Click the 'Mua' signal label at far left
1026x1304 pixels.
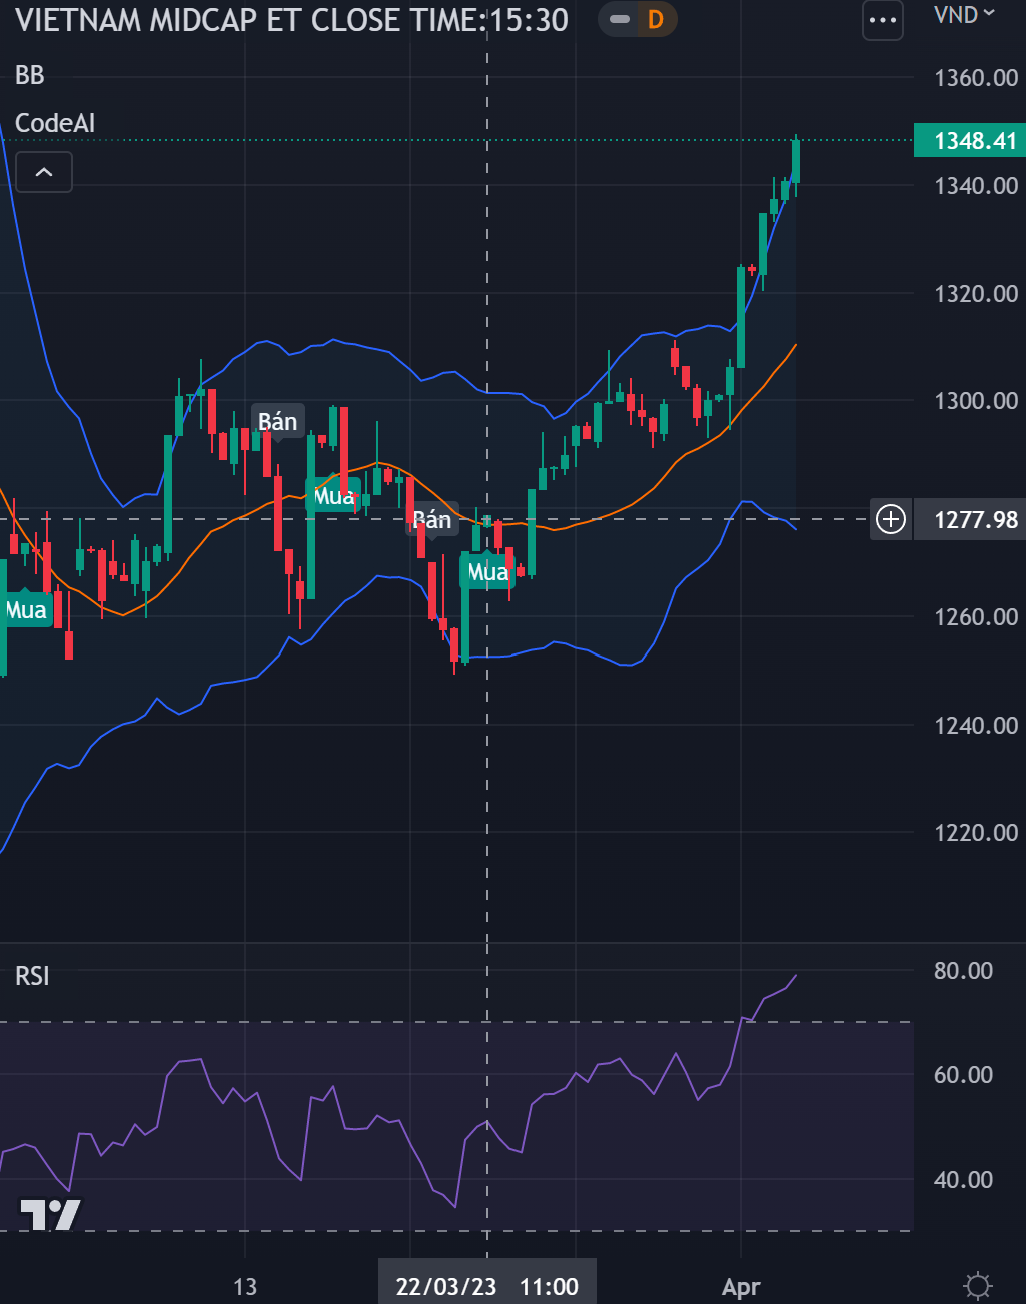coord(26,610)
